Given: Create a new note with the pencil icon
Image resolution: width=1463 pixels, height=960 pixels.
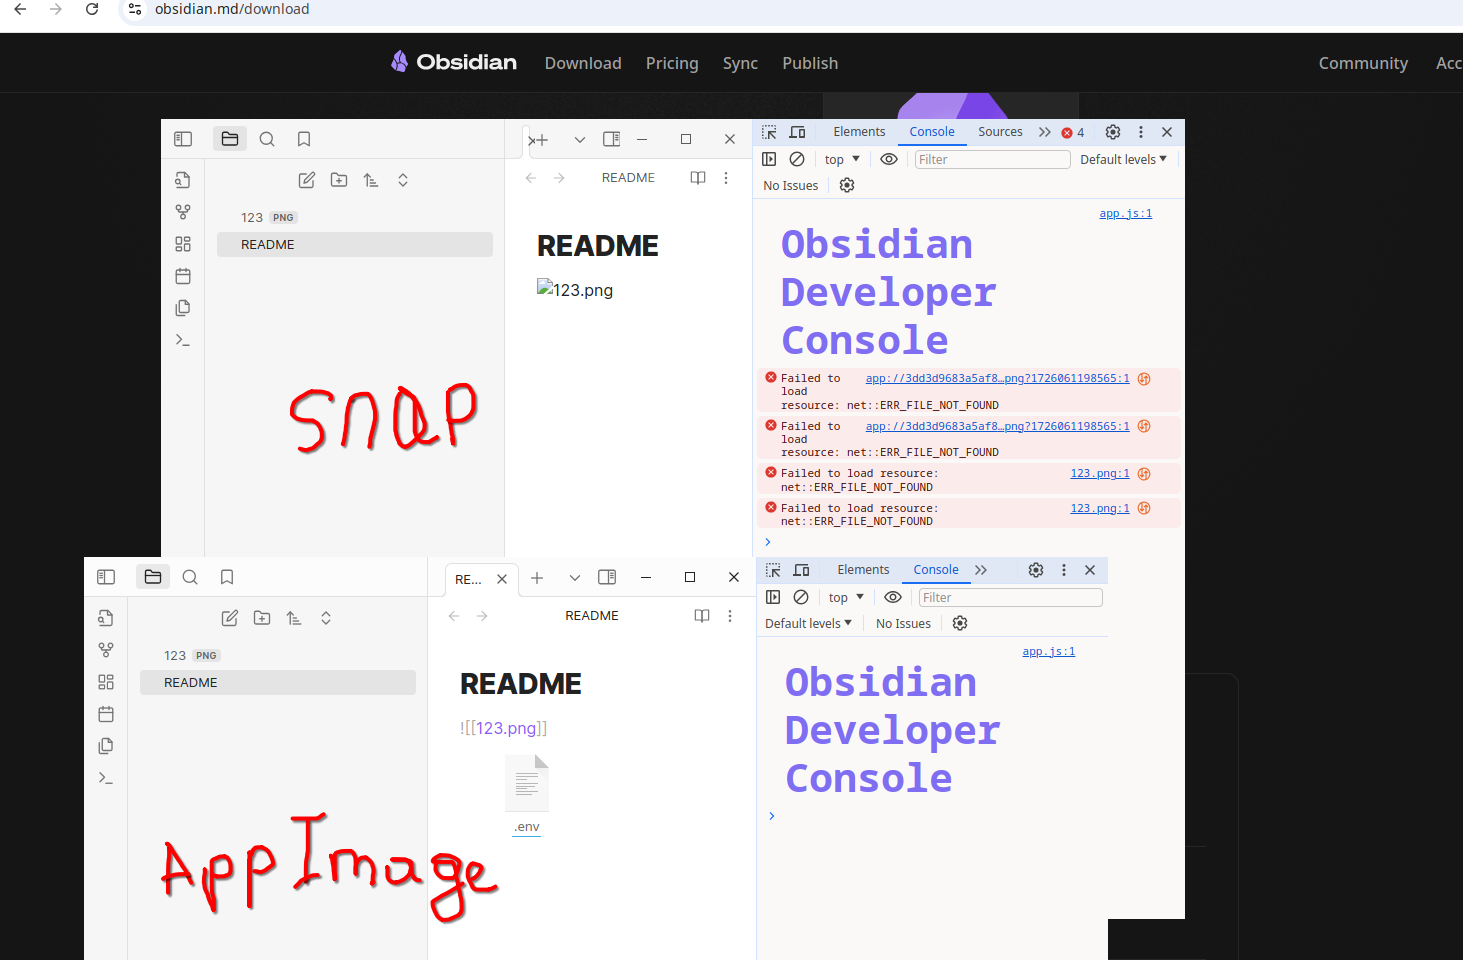Looking at the screenshot, I should pos(306,179).
